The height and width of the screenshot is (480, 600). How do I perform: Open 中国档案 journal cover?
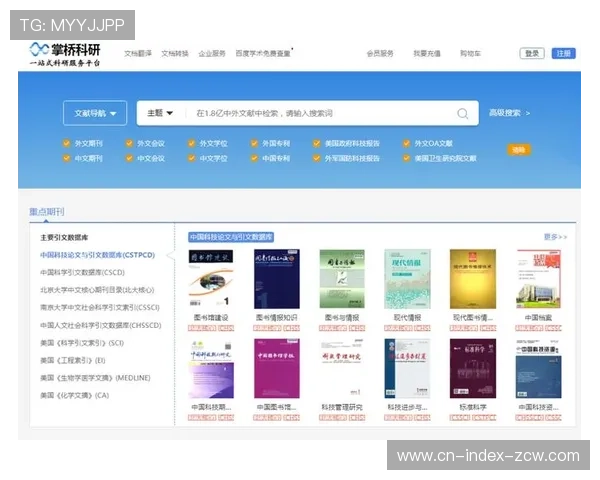pyautogui.click(x=538, y=279)
